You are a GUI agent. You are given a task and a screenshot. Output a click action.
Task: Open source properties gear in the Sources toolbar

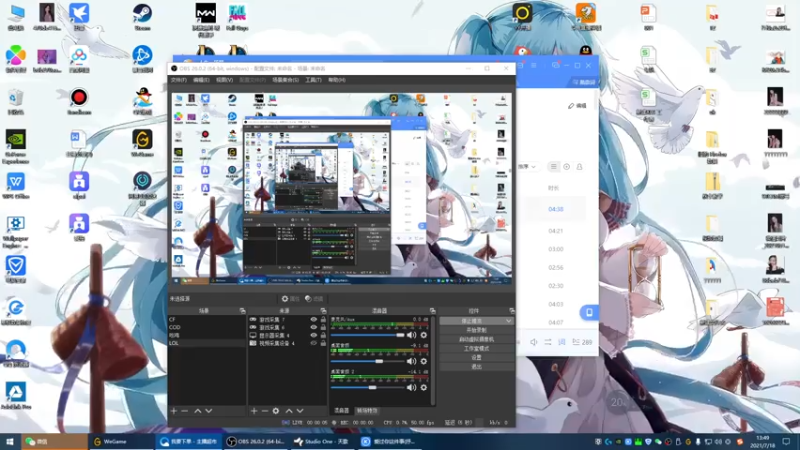coord(276,411)
